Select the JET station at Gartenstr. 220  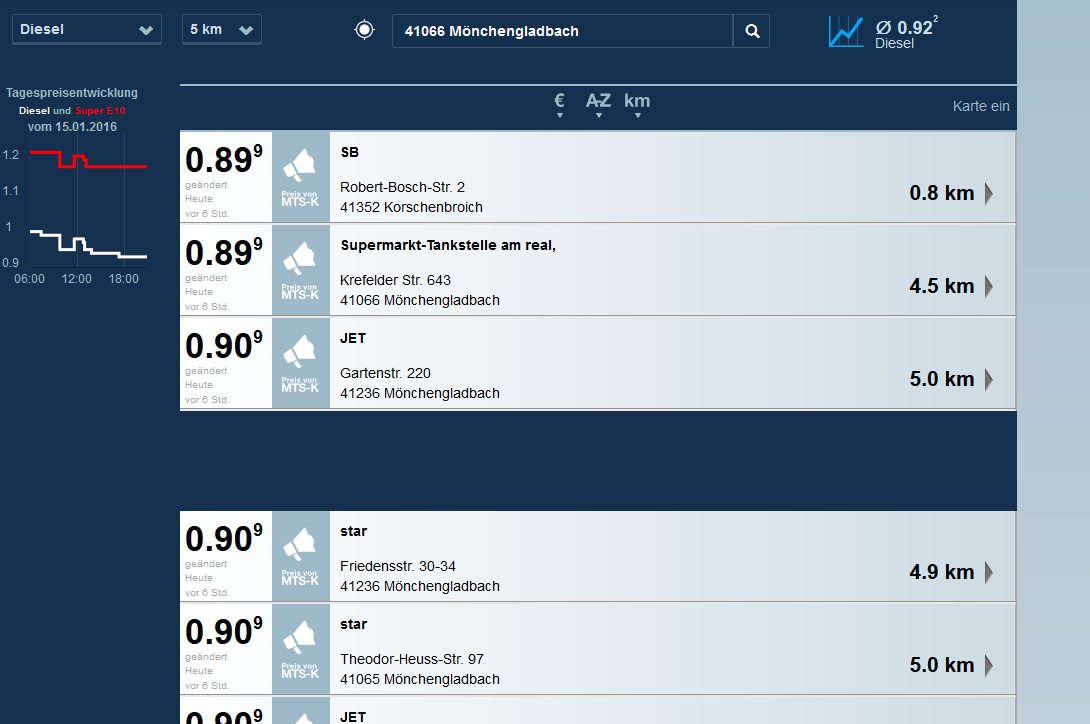353,339
